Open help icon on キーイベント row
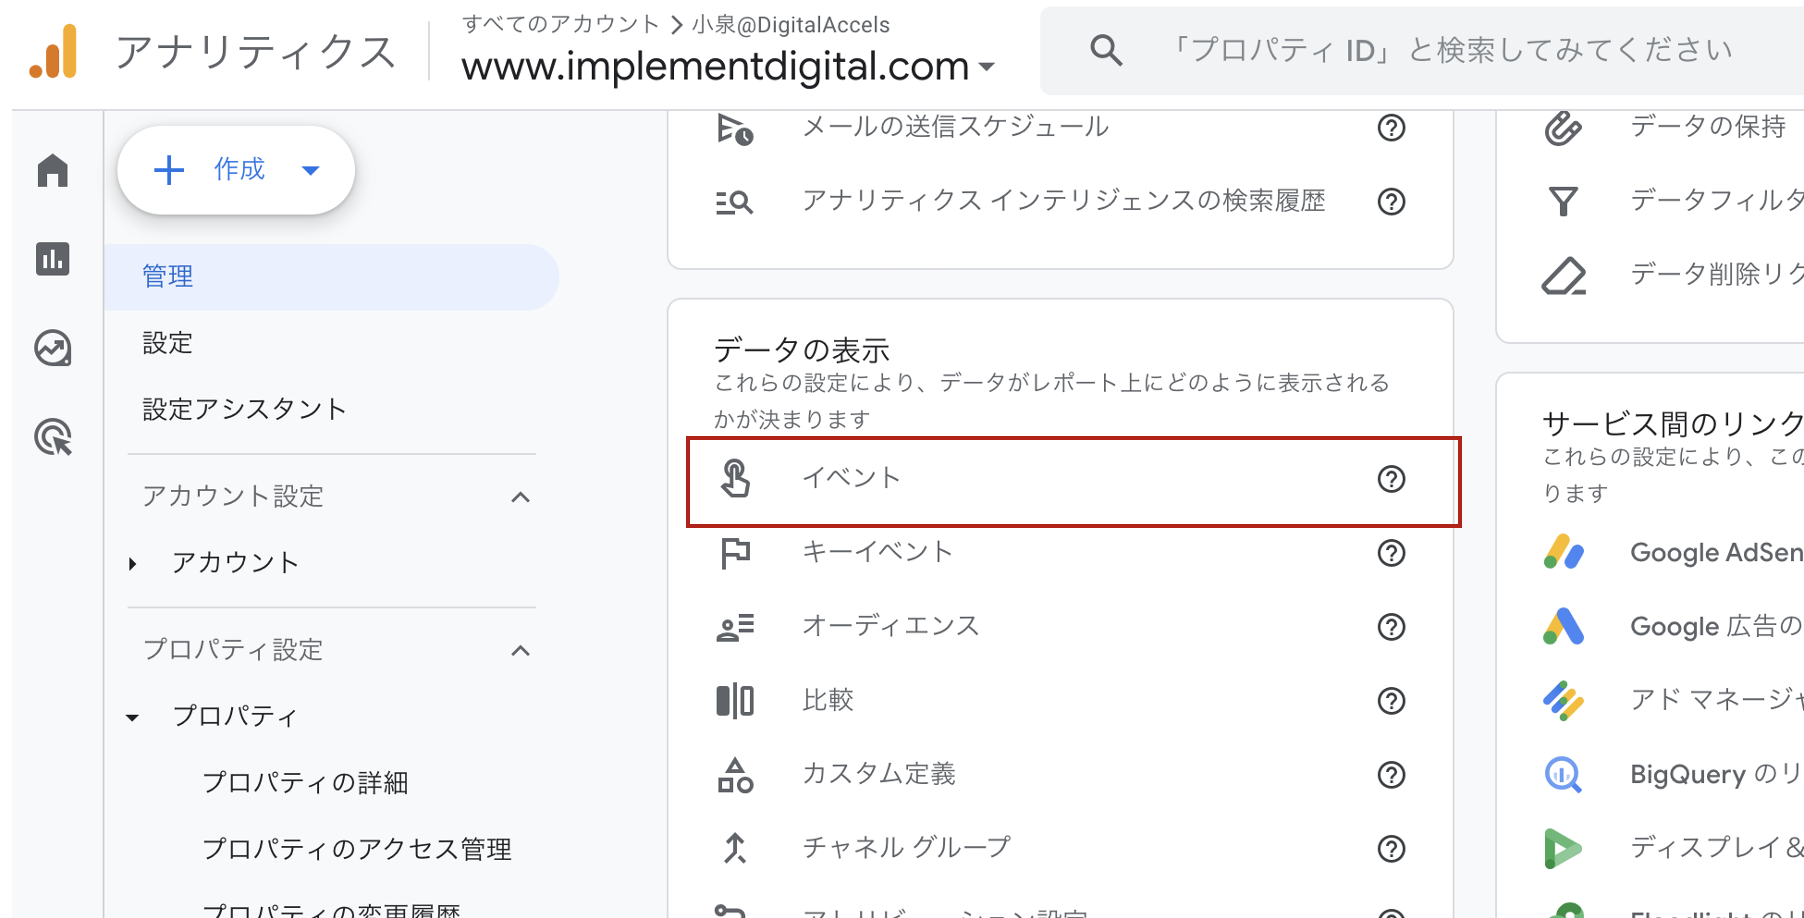 (1391, 553)
